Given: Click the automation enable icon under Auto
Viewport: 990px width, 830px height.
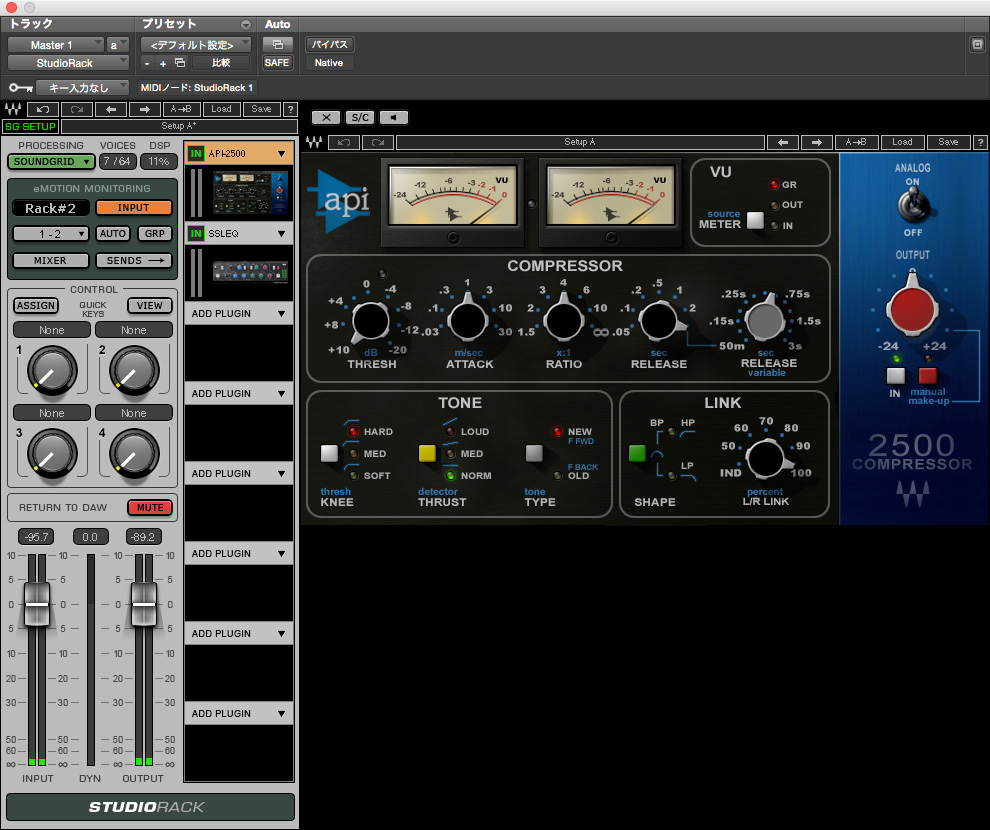Looking at the screenshot, I should pos(278,45).
